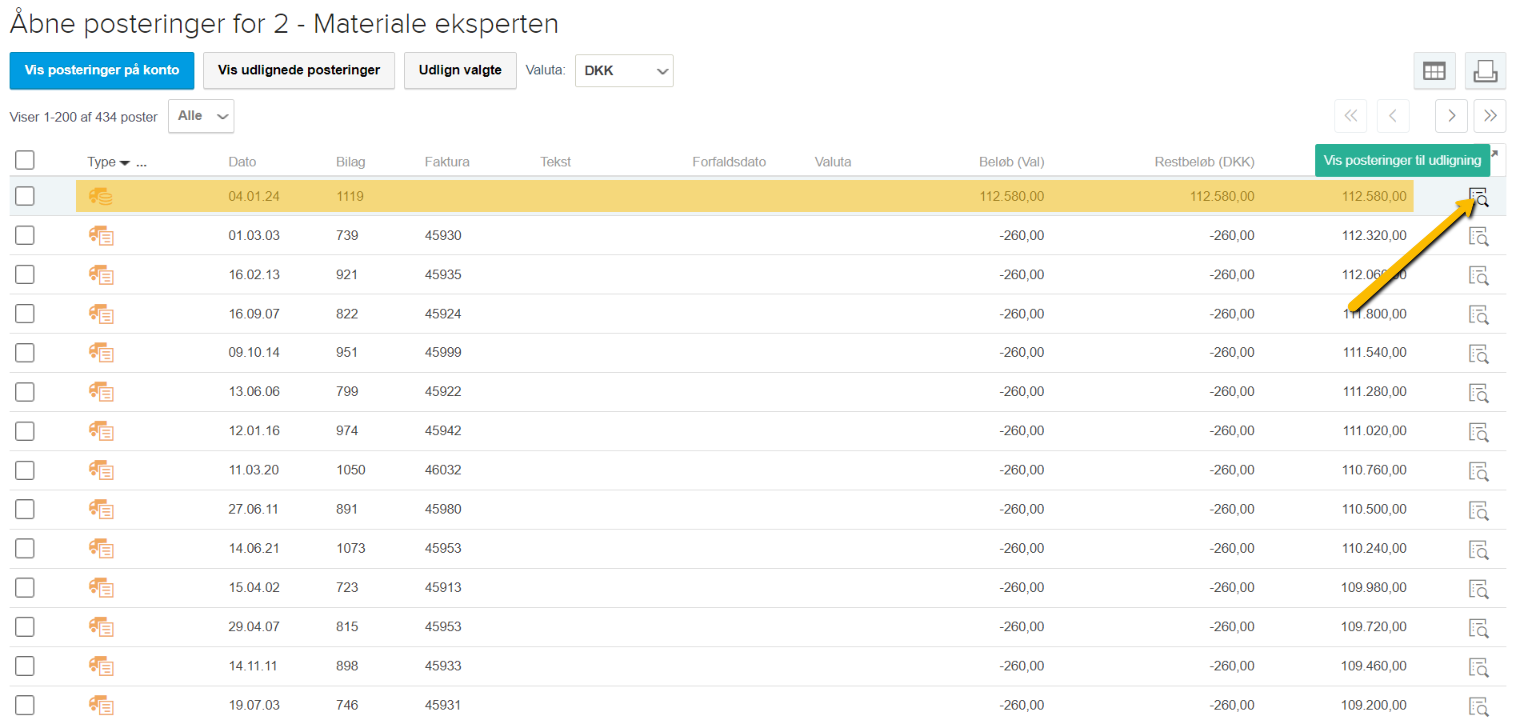This screenshot has height=724, width=1513.
Task: Show settlement entries for voucher 739
Action: point(1478,236)
